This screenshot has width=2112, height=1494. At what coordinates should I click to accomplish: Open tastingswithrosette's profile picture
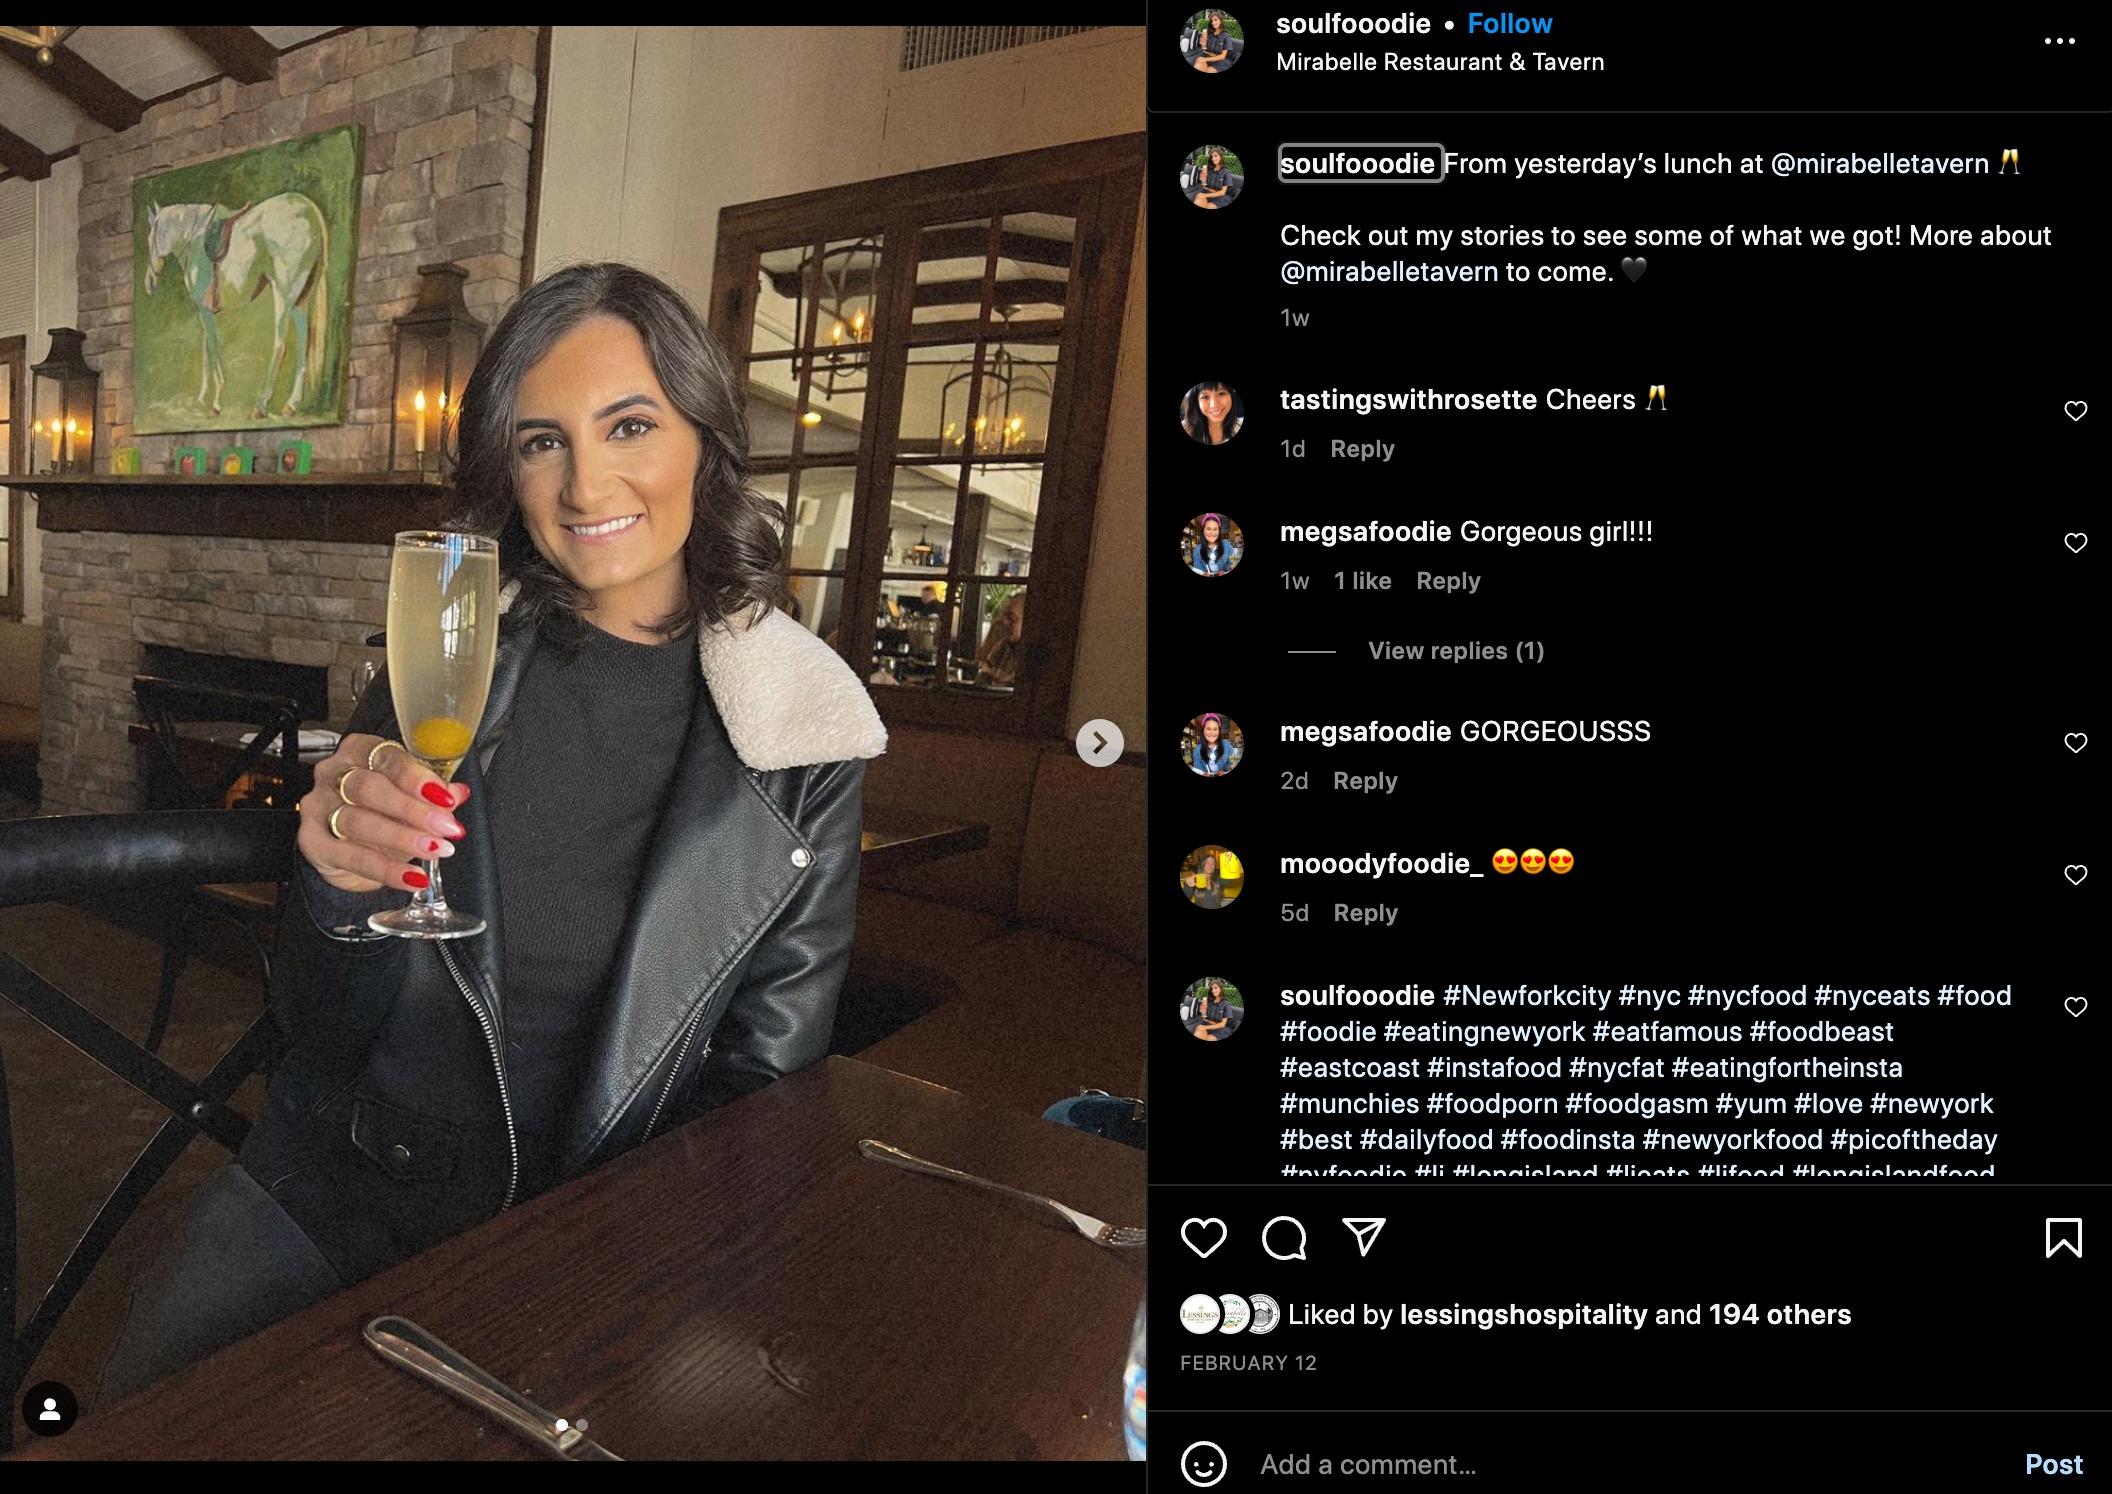click(x=1212, y=412)
